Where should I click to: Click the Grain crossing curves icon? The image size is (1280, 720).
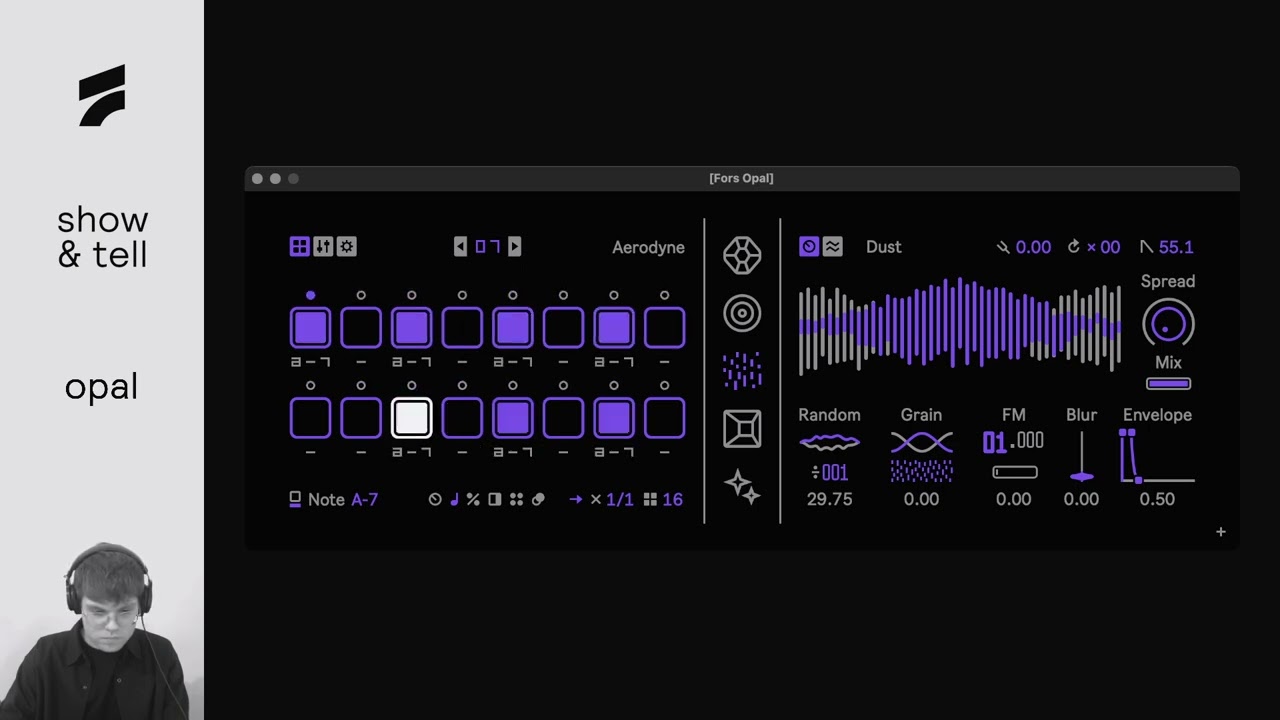(x=921, y=442)
